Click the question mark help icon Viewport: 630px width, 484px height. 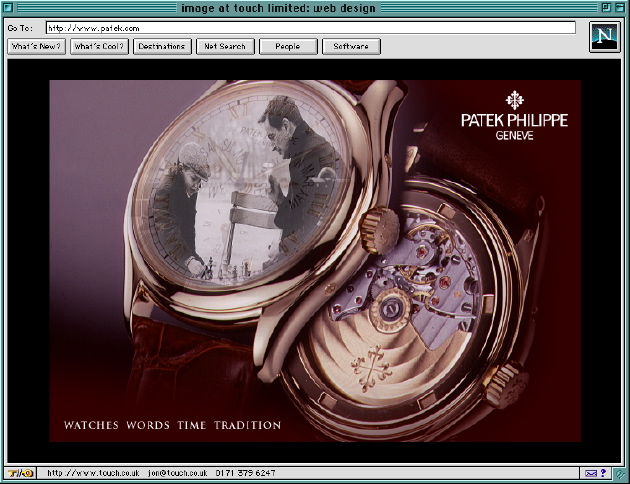click(603, 473)
